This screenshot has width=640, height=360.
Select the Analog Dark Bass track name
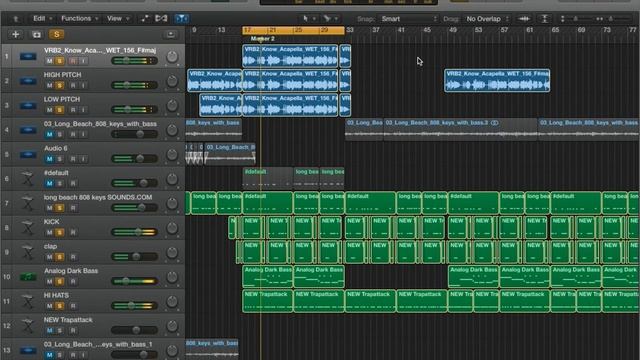(x=71, y=271)
